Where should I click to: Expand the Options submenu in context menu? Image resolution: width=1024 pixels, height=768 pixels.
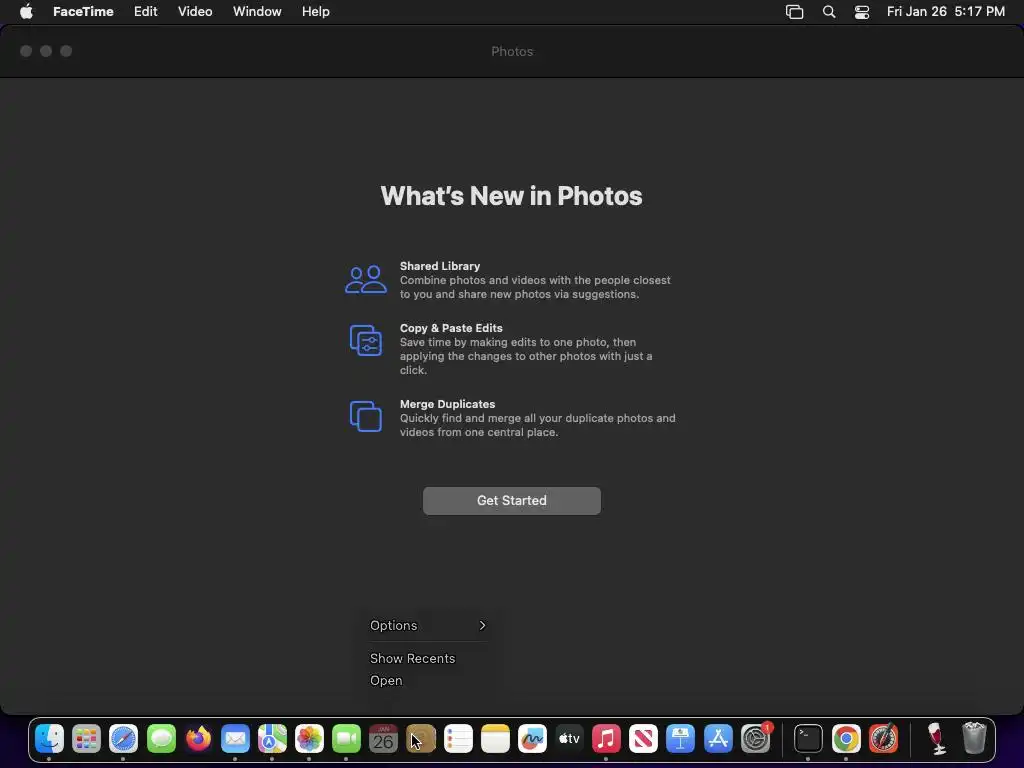[x=428, y=626]
